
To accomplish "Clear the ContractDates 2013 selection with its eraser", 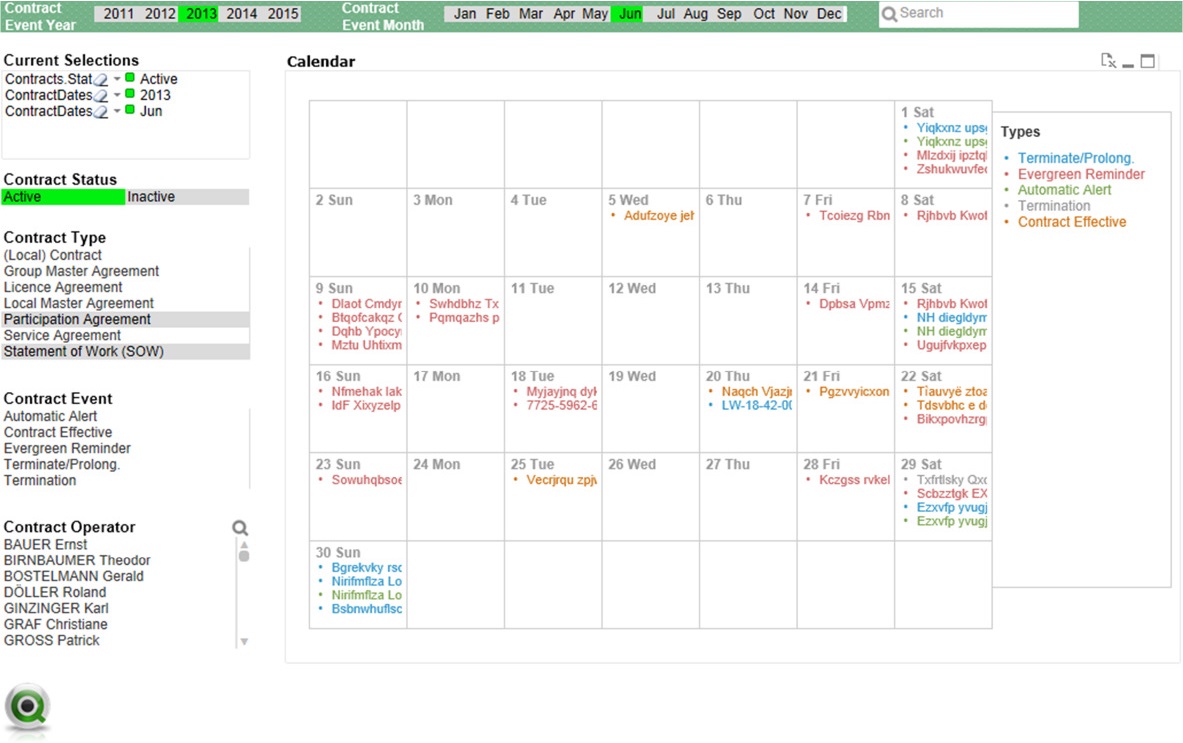I will coord(100,95).
